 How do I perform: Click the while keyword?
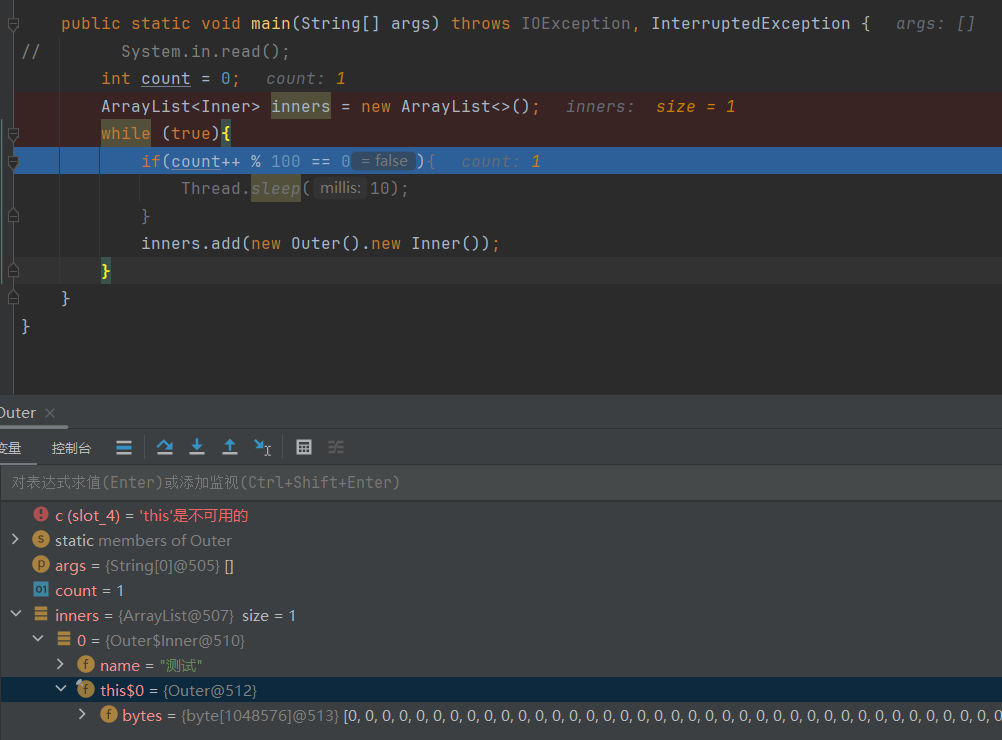[125, 134]
